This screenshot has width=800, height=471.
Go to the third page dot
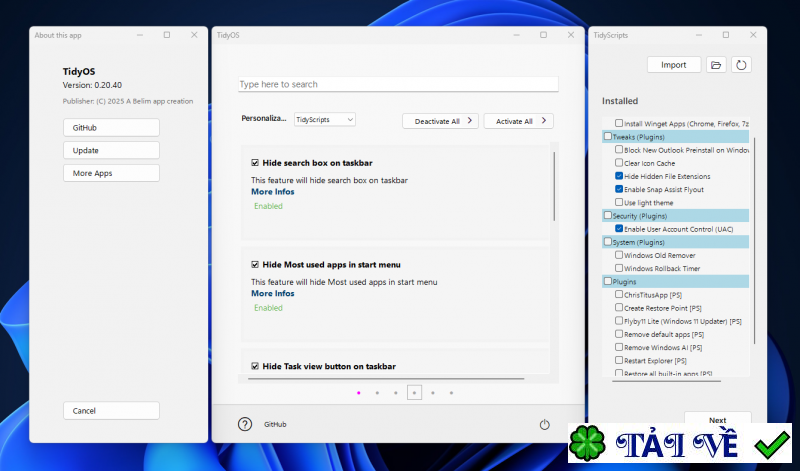(396, 393)
